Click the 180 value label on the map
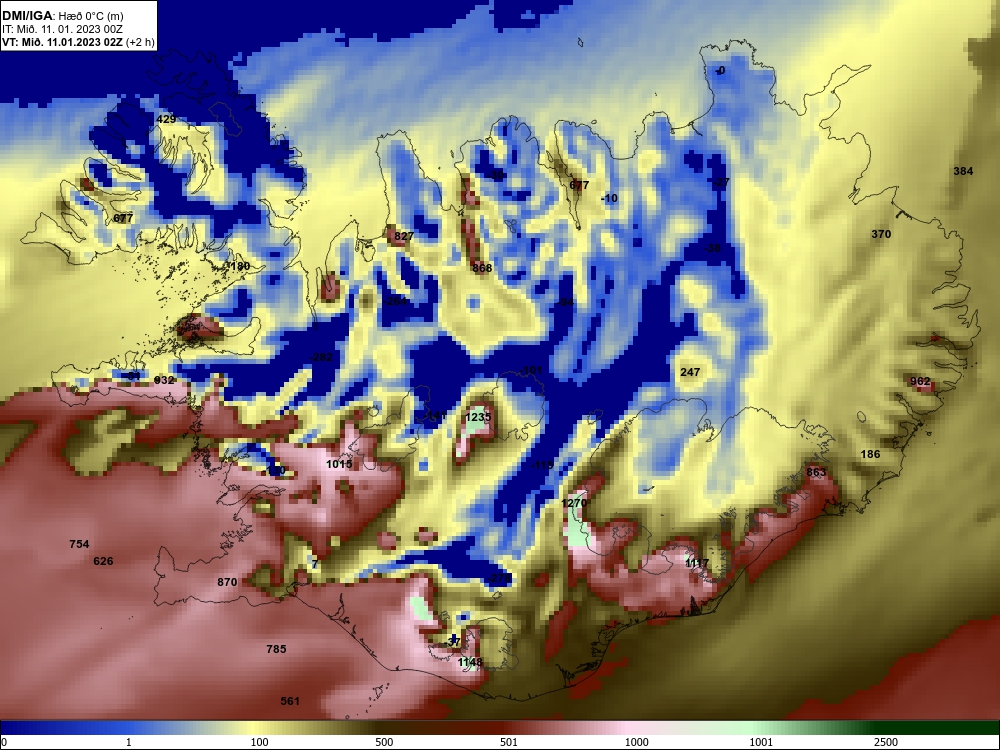This screenshot has width=1000, height=750. (240, 267)
